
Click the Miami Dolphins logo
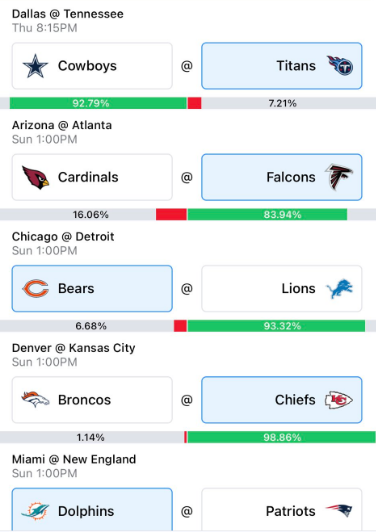[35, 511]
